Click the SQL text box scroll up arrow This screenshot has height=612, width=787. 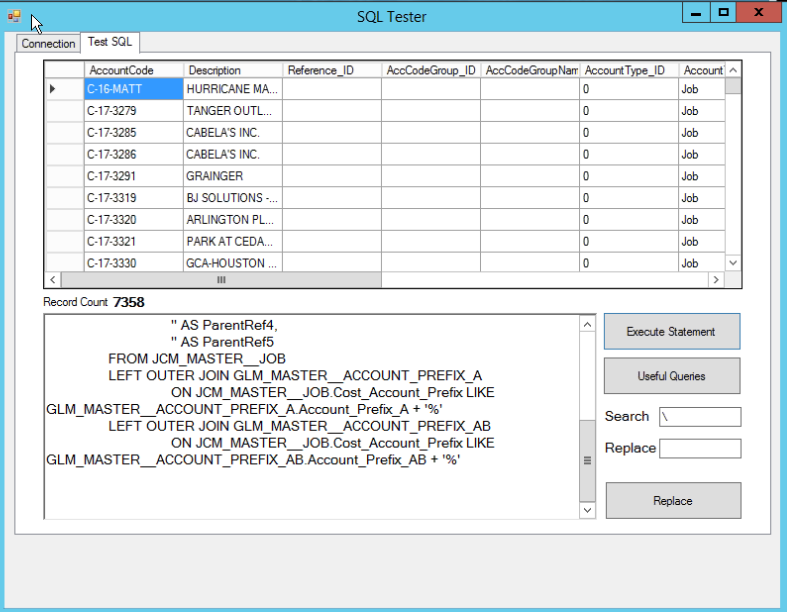tap(587, 325)
